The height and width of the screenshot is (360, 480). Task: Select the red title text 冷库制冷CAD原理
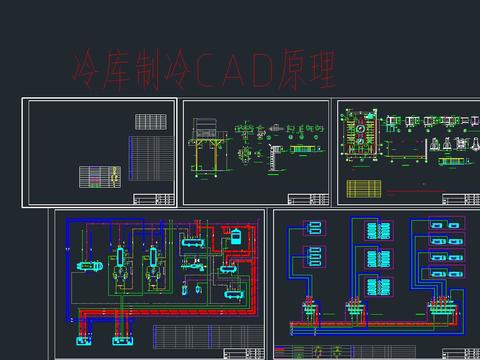(204, 69)
